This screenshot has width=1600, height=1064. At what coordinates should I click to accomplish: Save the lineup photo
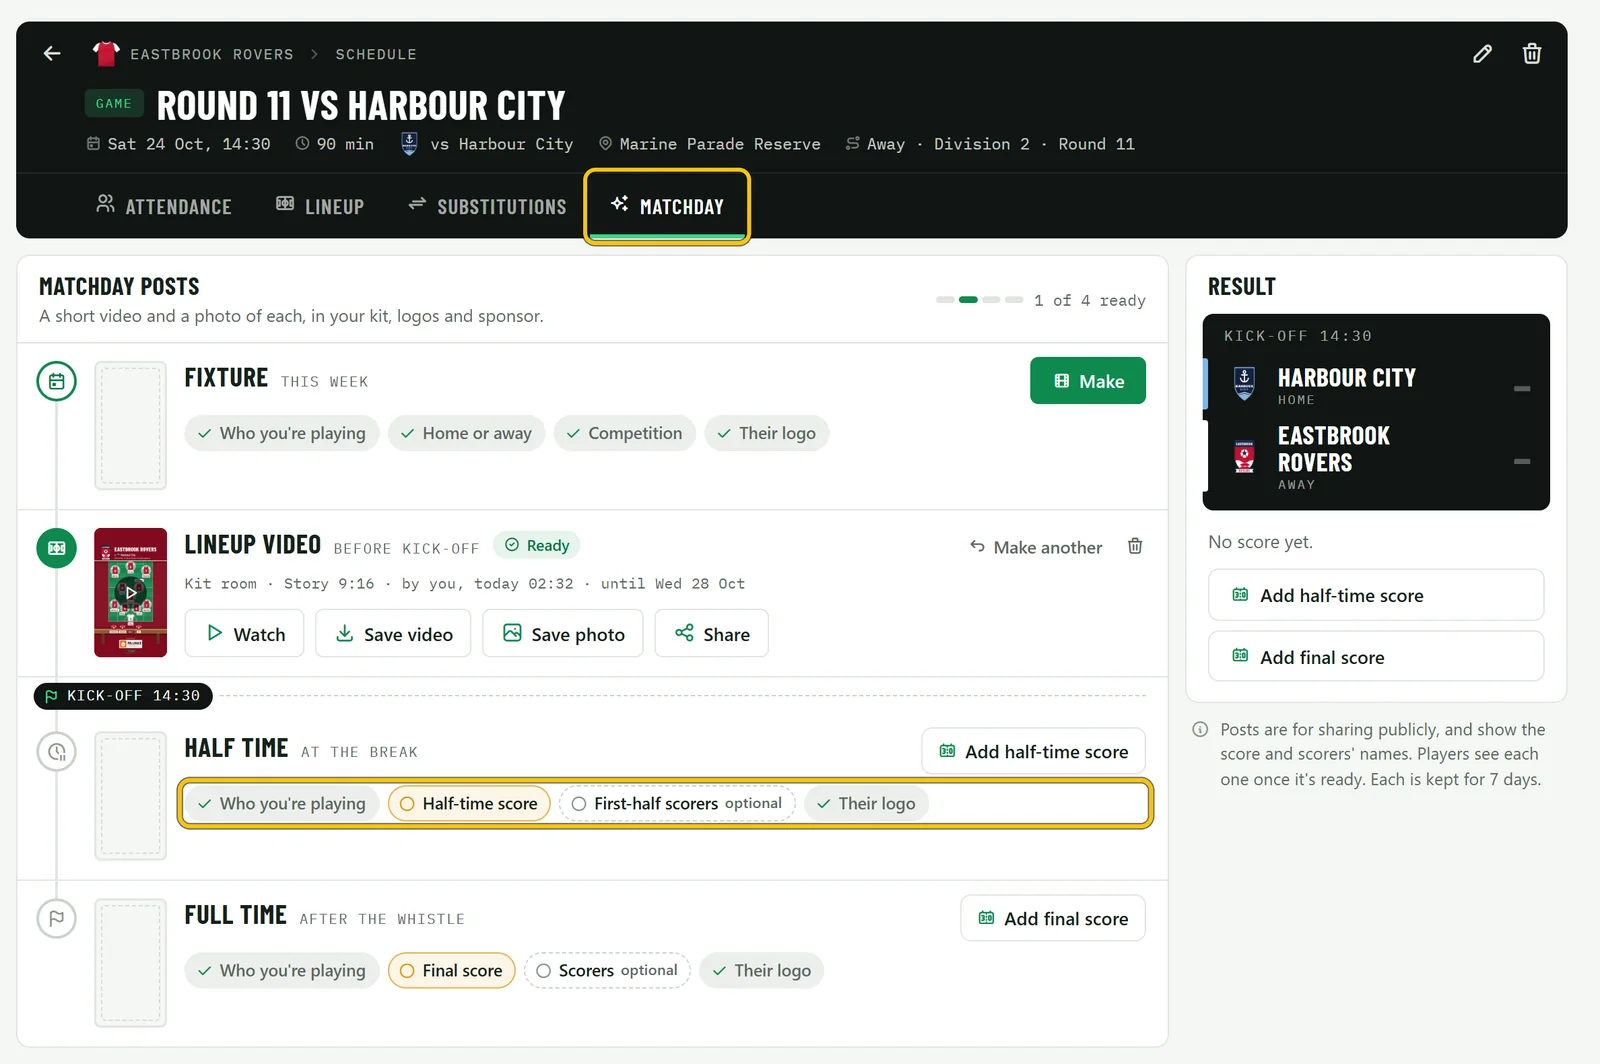[x=563, y=634]
